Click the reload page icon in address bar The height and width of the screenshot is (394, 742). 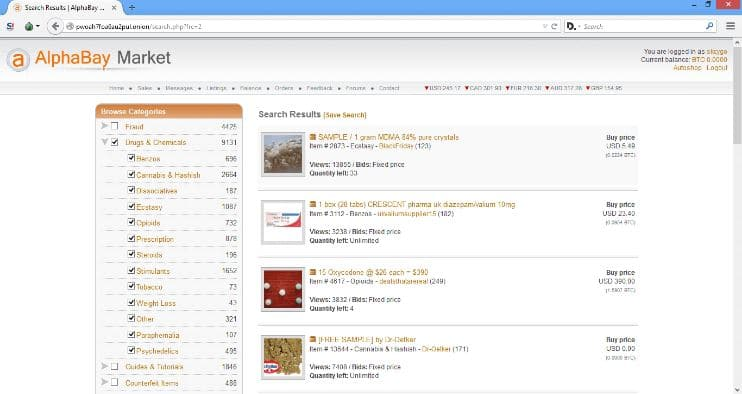click(x=554, y=26)
